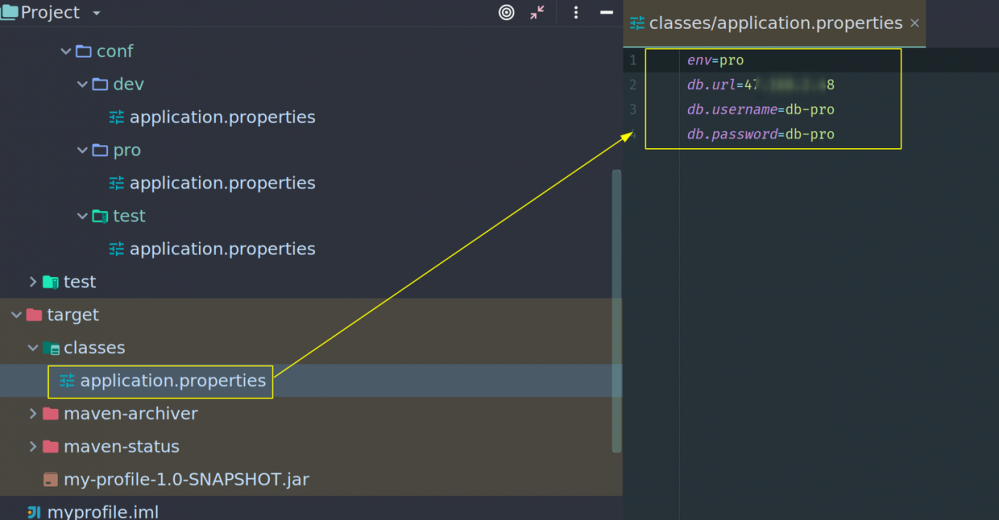Collapse the conf folder
The width and height of the screenshot is (999, 520).
(66, 52)
